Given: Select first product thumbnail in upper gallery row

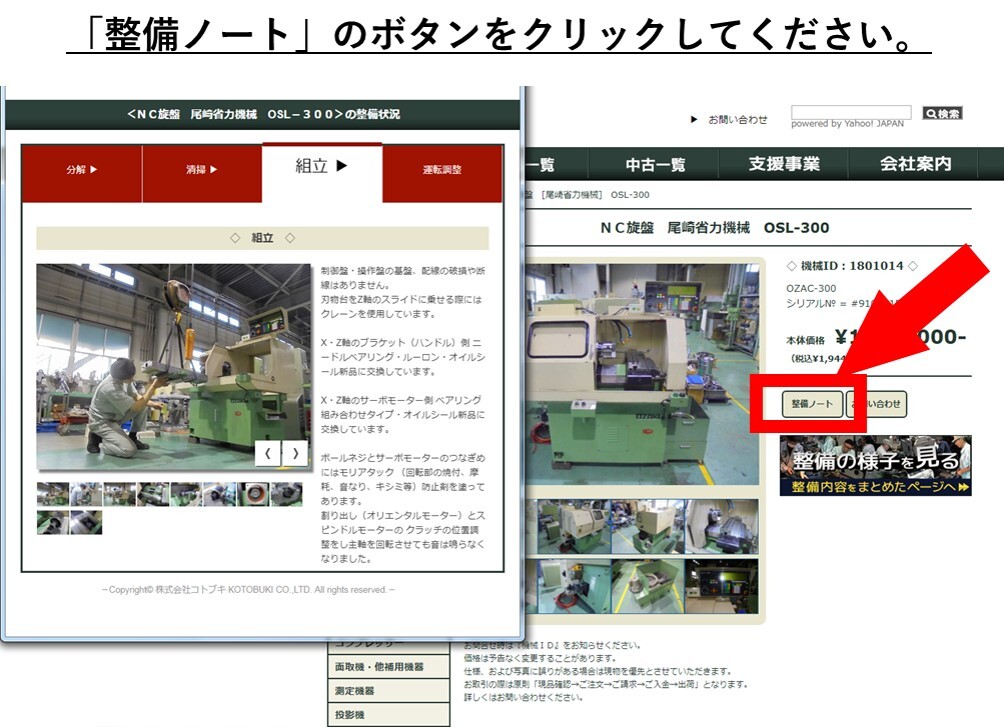Looking at the screenshot, I should 573,527.
